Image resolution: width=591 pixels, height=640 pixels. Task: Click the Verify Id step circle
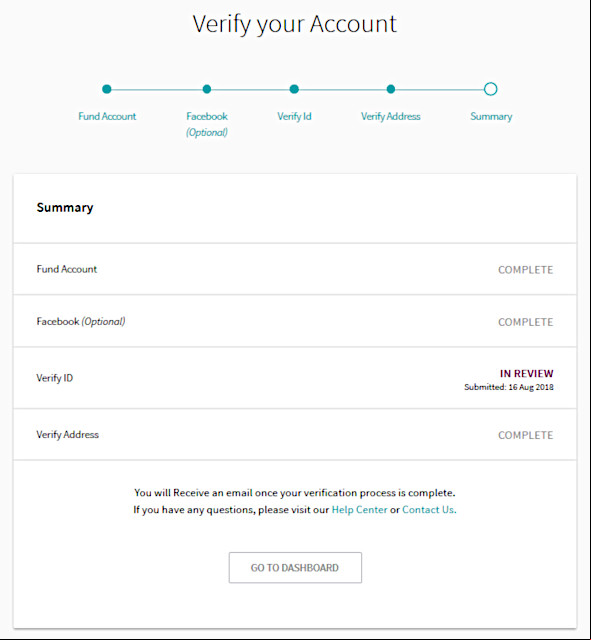point(294,89)
